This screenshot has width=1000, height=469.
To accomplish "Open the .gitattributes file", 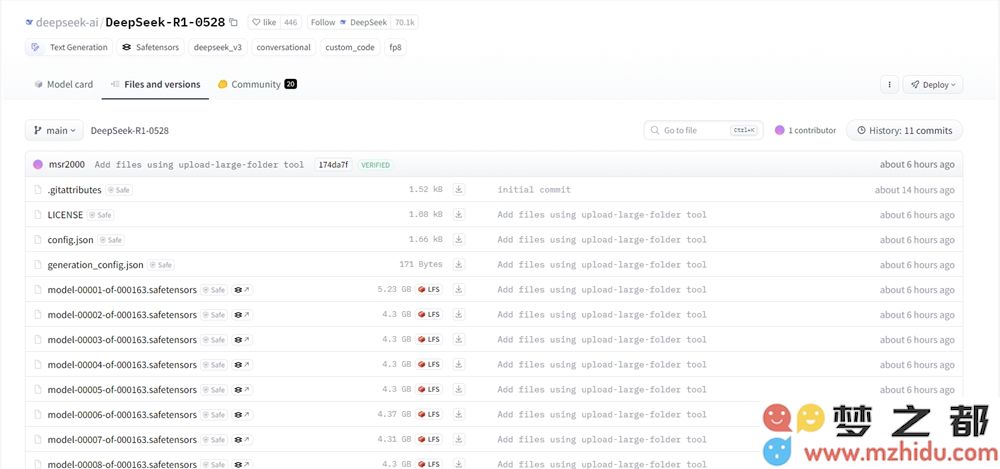I will pyautogui.click(x=74, y=190).
